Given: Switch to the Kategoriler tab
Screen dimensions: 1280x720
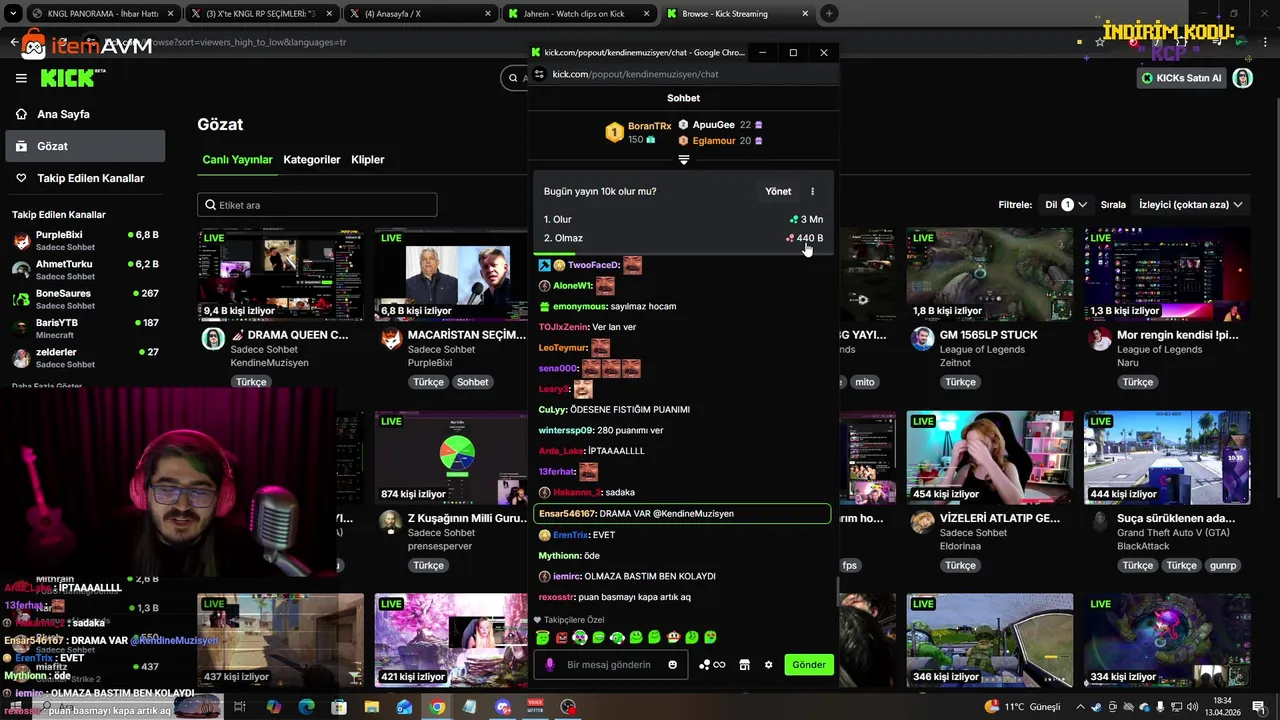Looking at the screenshot, I should coord(311,160).
